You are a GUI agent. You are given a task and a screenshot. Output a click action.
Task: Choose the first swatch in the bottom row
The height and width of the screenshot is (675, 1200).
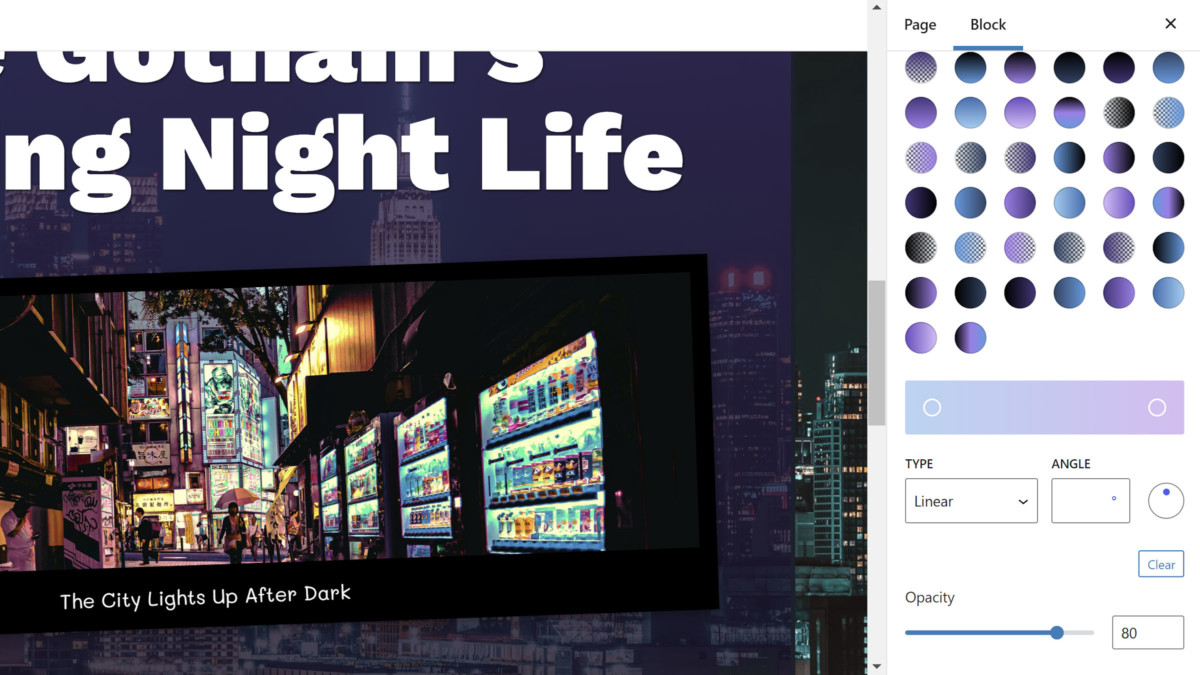tap(921, 337)
